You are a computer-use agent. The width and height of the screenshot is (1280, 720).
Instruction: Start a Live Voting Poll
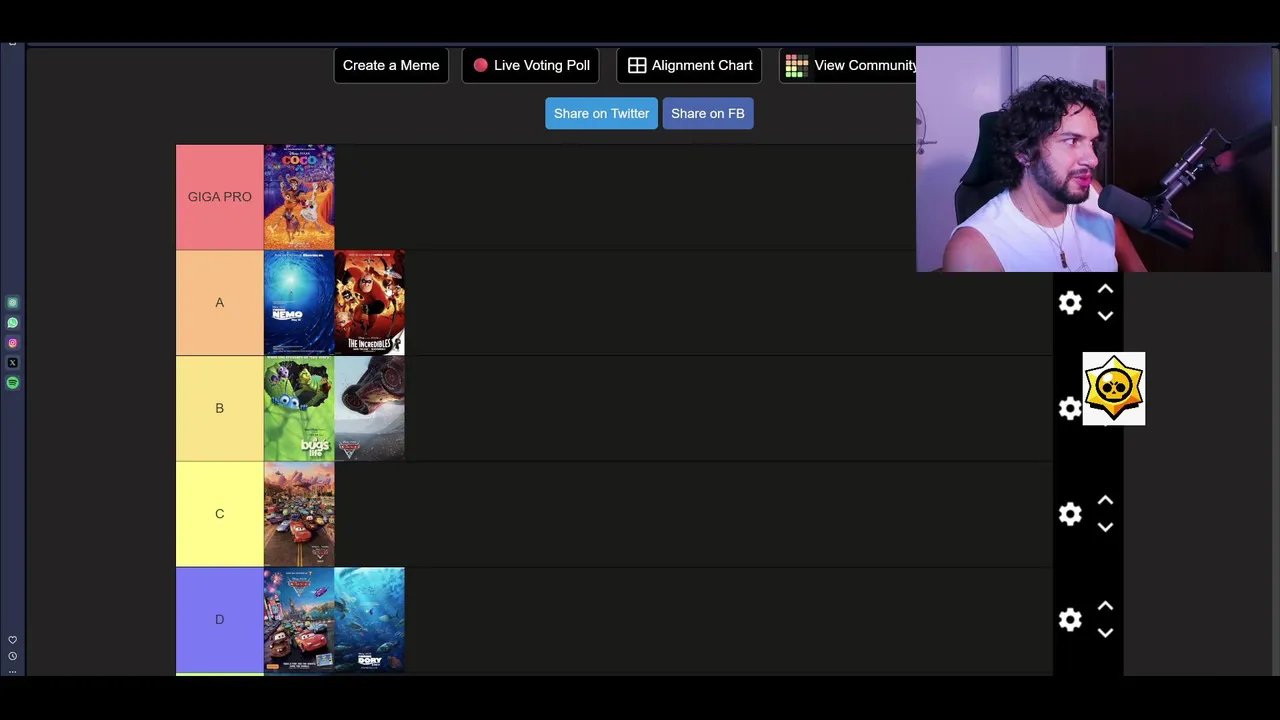coord(531,65)
